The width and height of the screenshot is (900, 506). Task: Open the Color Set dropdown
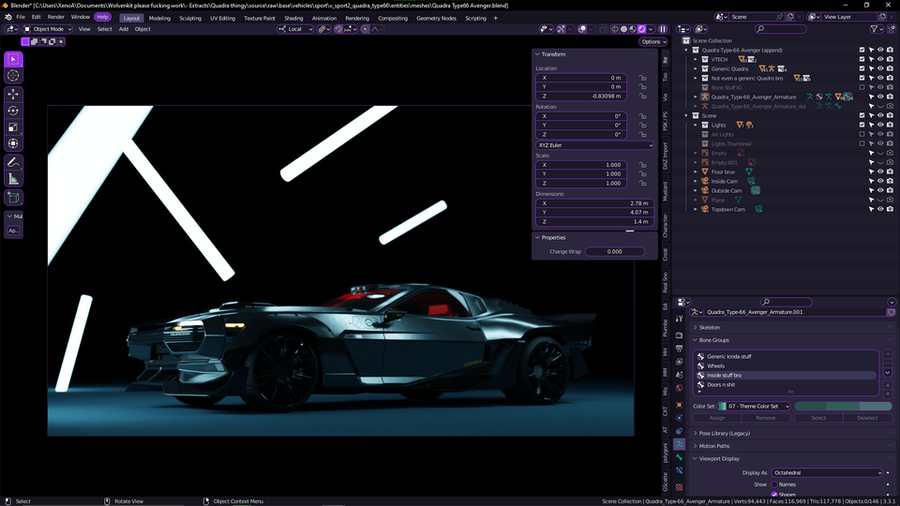755,406
